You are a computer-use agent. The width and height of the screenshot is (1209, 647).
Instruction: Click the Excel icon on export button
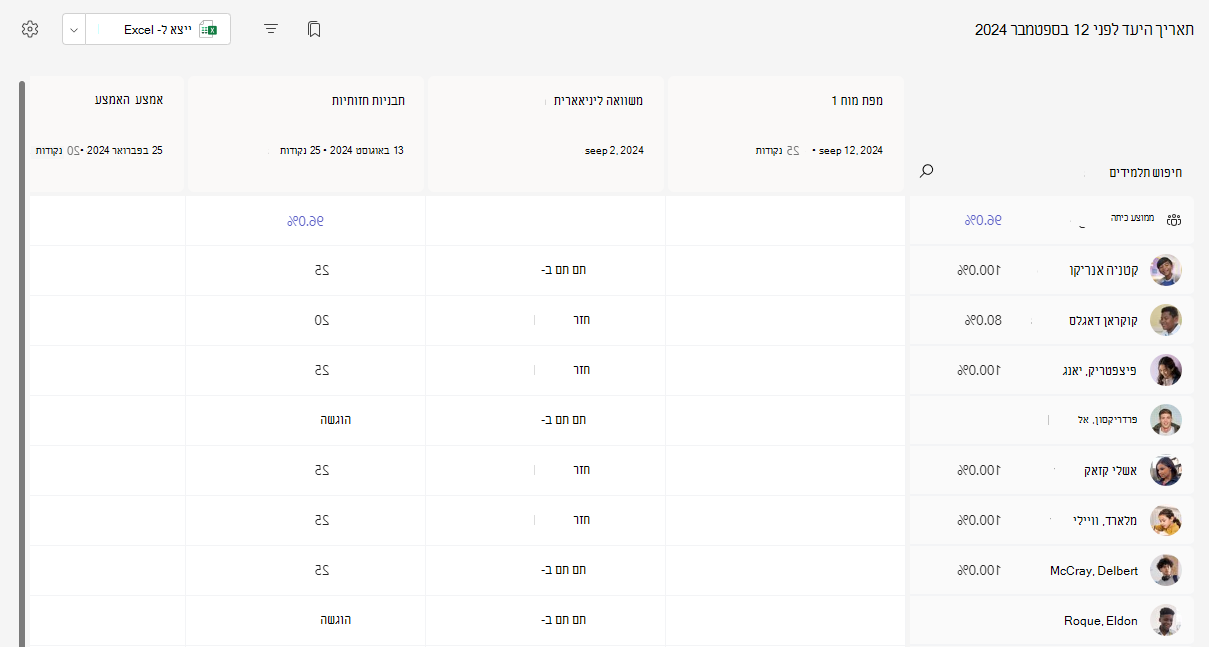click(x=208, y=29)
